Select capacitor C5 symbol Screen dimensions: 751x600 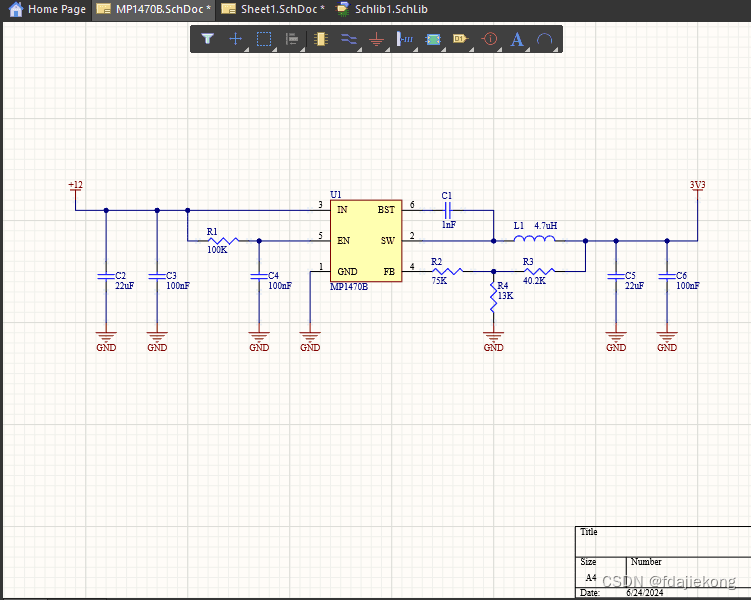pyautogui.click(x=616, y=276)
